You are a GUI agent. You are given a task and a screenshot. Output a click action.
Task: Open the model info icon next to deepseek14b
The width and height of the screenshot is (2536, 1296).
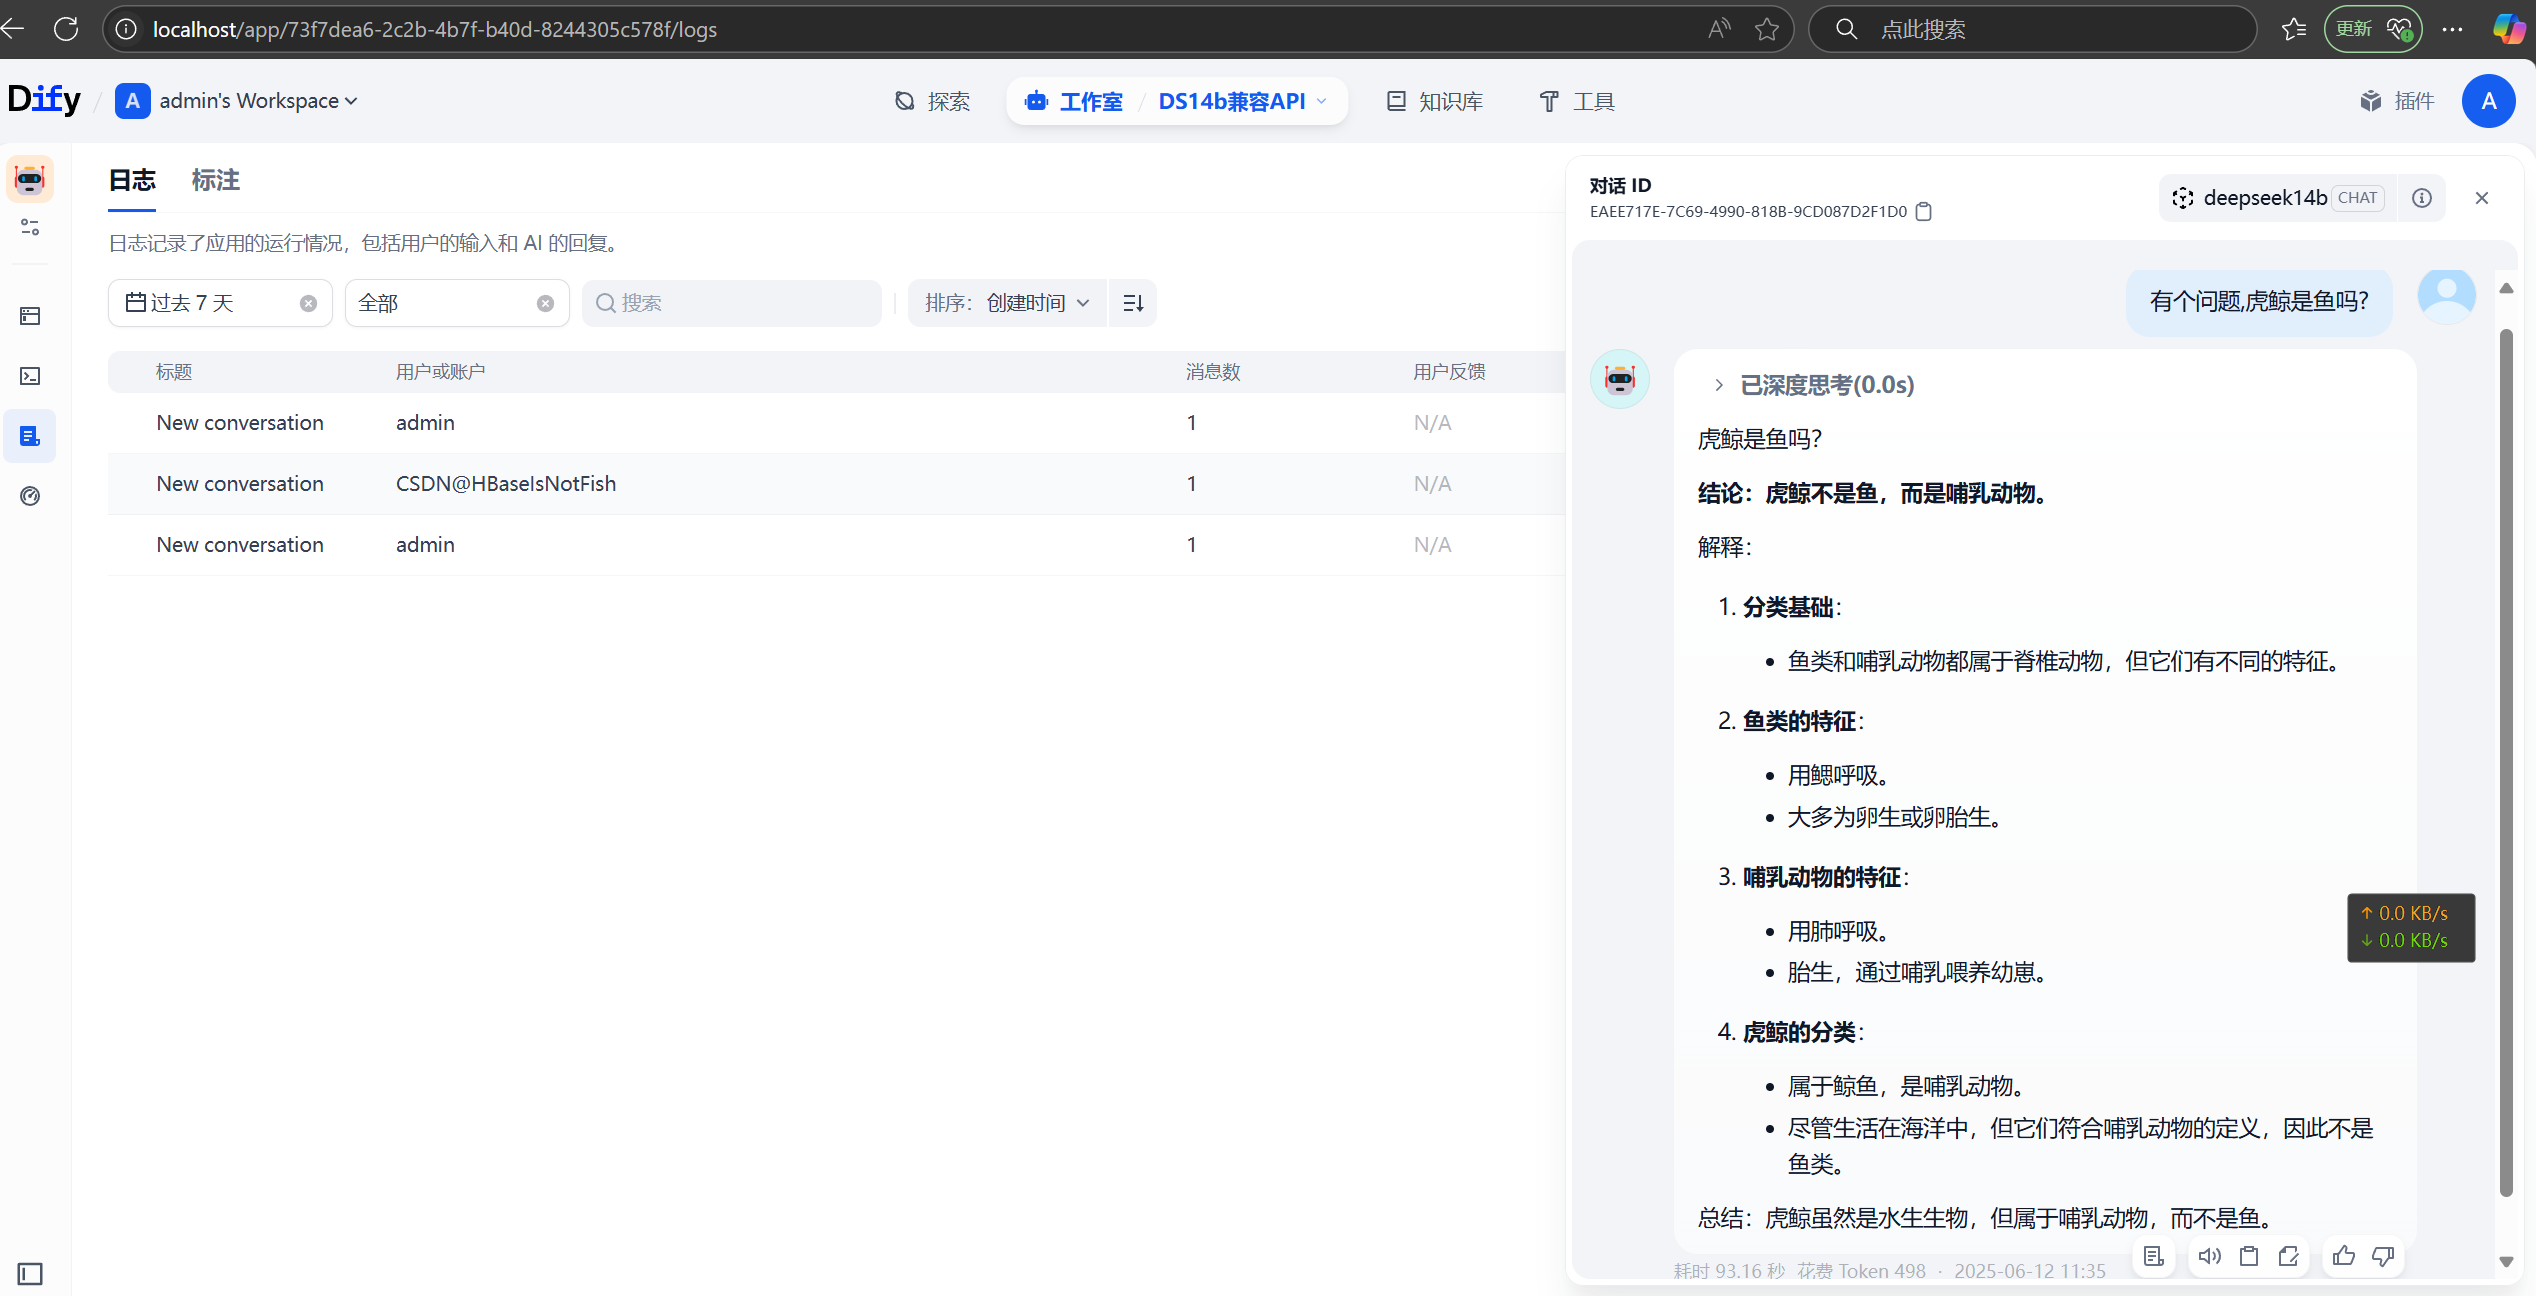point(2421,198)
